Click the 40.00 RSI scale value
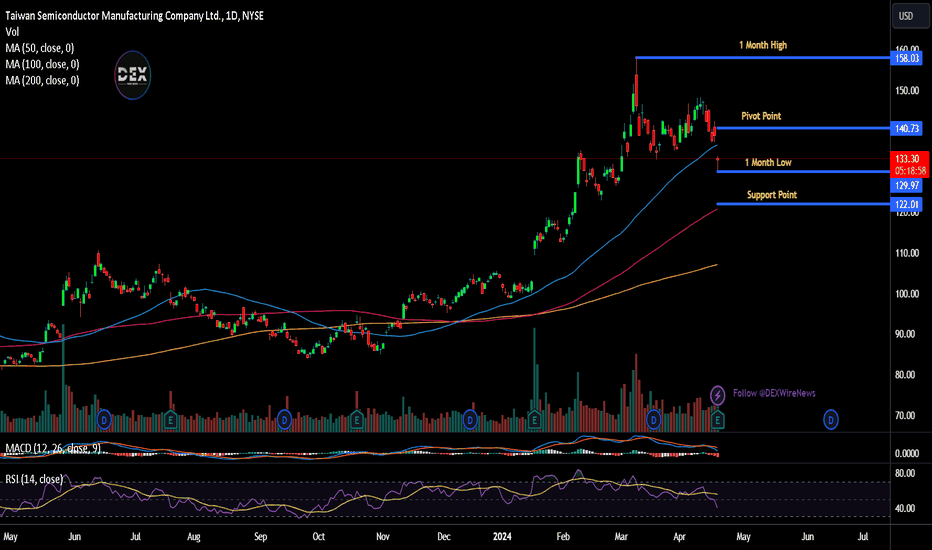Screen dimensions: 932x550 (905, 508)
